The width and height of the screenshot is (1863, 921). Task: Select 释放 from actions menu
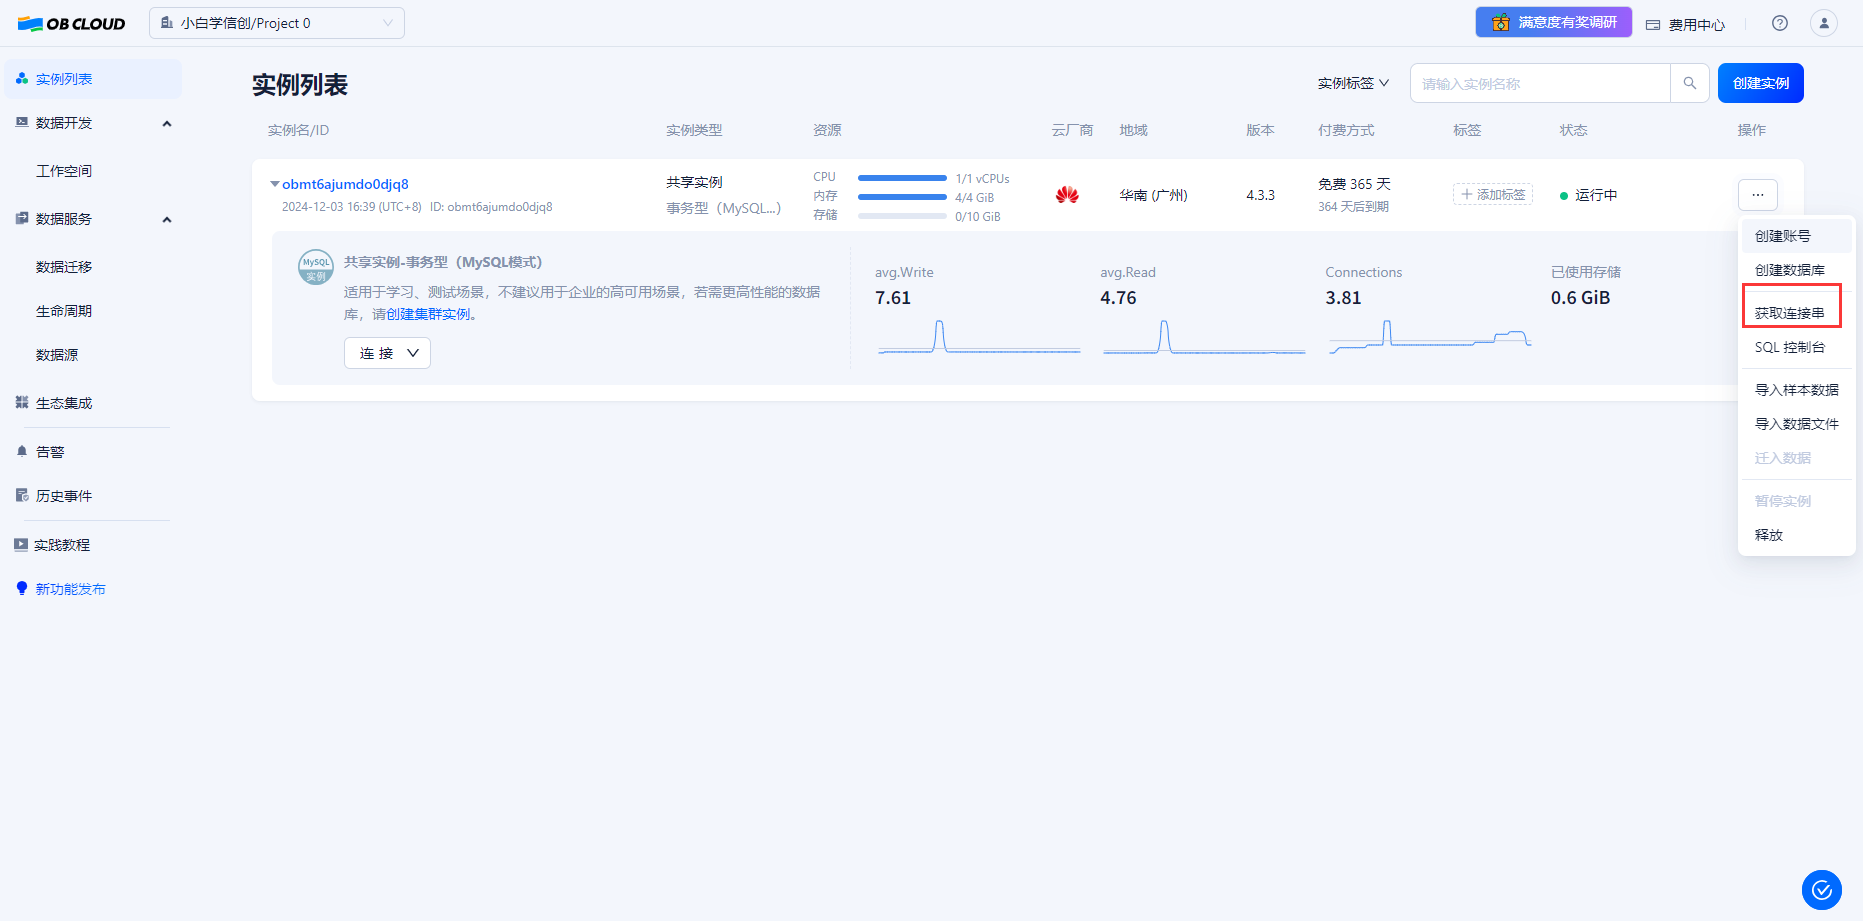coord(1797,535)
